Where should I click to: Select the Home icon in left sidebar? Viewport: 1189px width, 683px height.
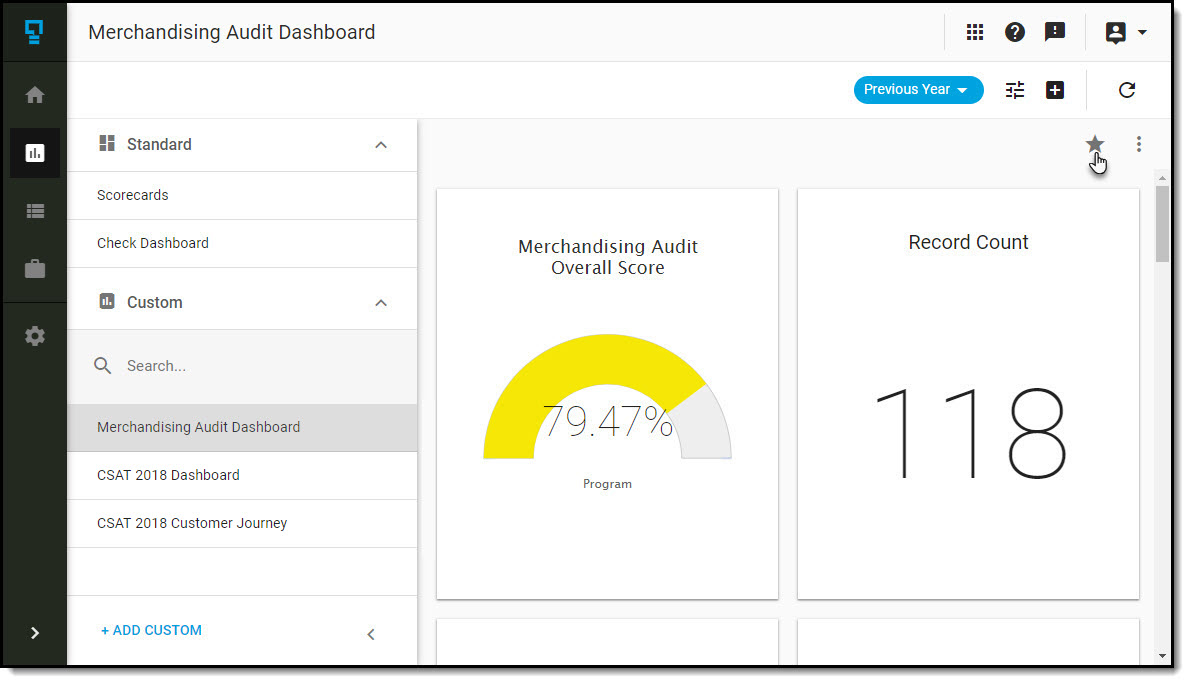click(34, 94)
